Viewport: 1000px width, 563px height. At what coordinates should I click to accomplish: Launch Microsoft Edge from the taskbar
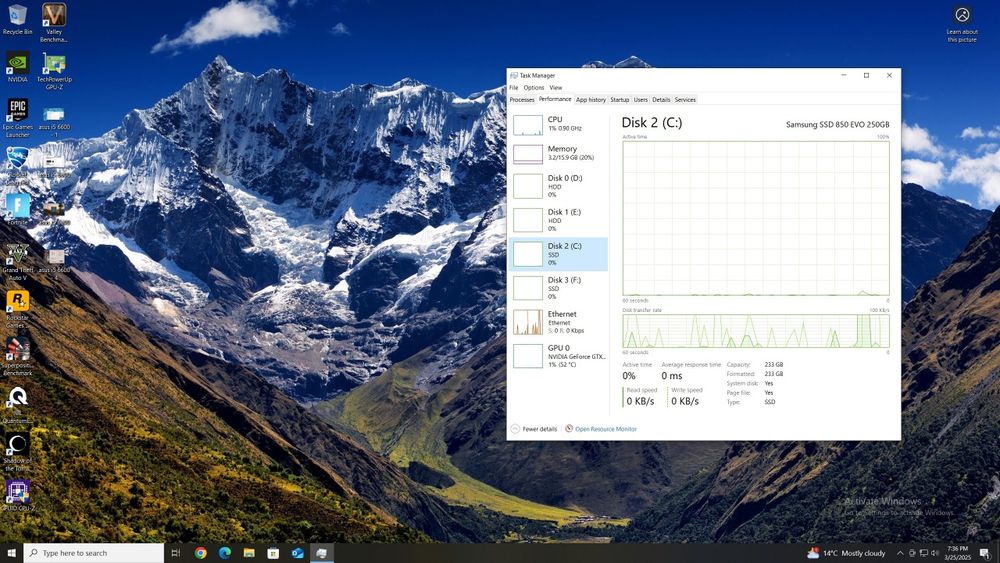[224, 553]
